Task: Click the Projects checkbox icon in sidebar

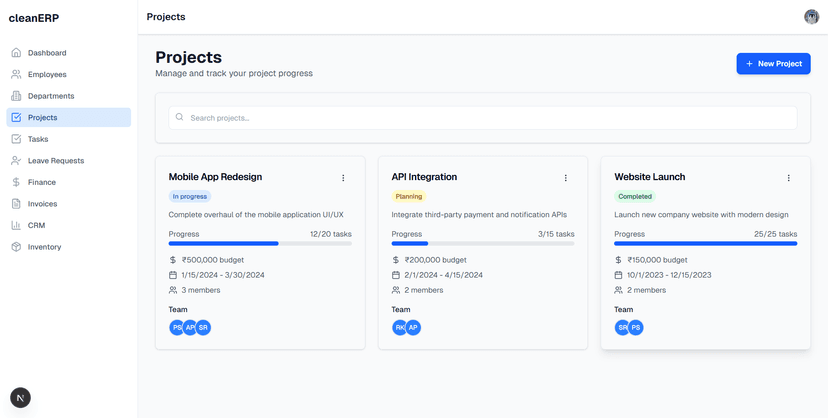Action: point(16,117)
